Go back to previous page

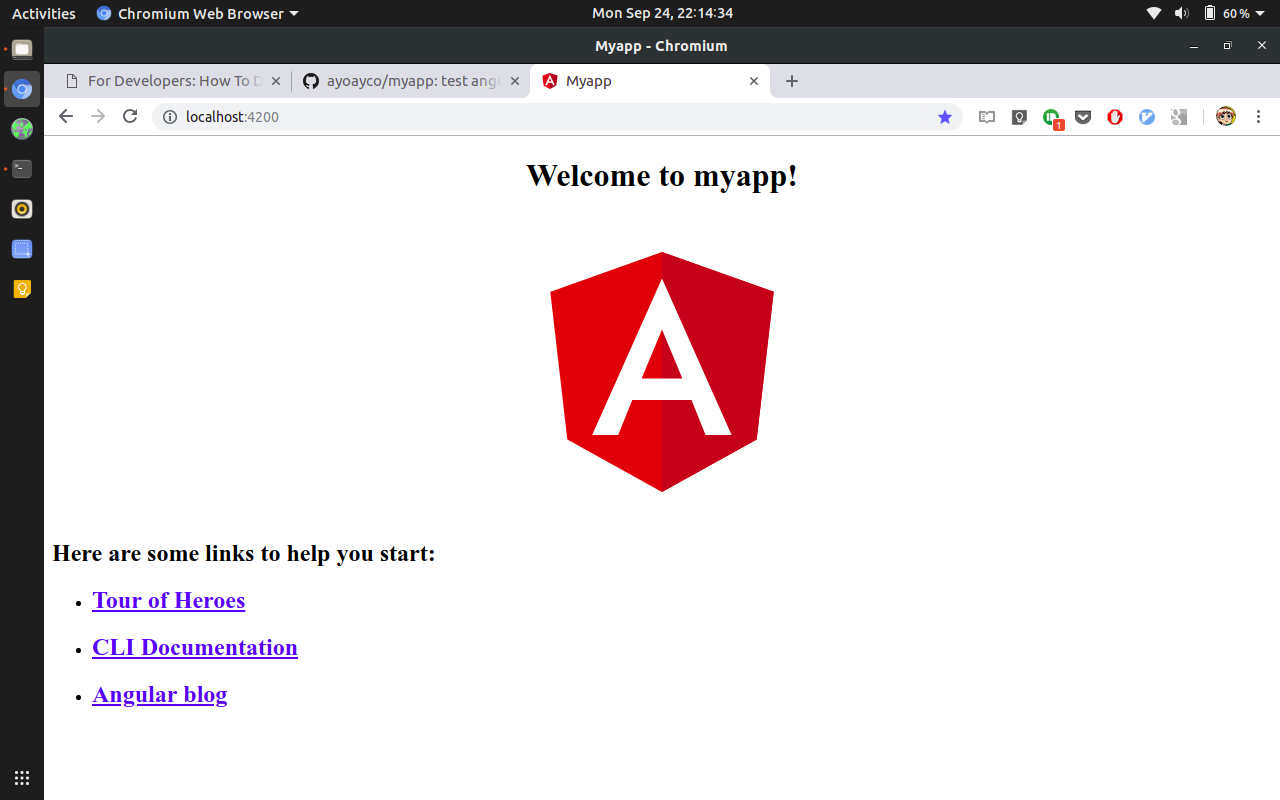(x=66, y=117)
